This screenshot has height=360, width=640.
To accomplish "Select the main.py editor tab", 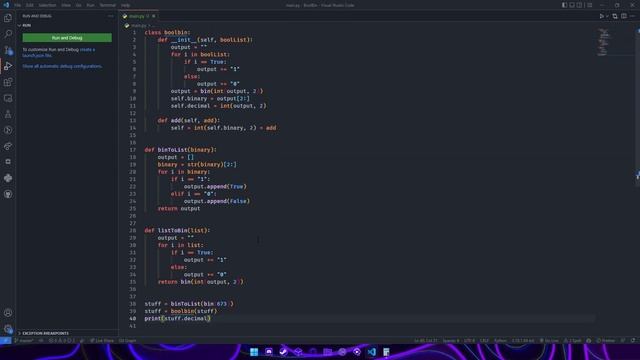I will pos(139,16).
